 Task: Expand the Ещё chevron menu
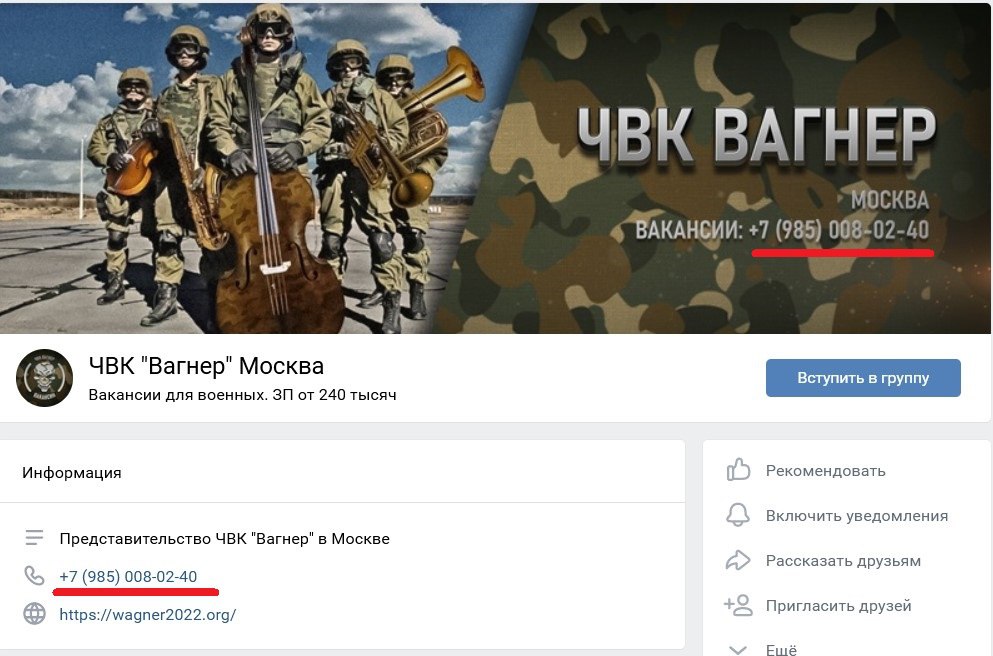738,650
